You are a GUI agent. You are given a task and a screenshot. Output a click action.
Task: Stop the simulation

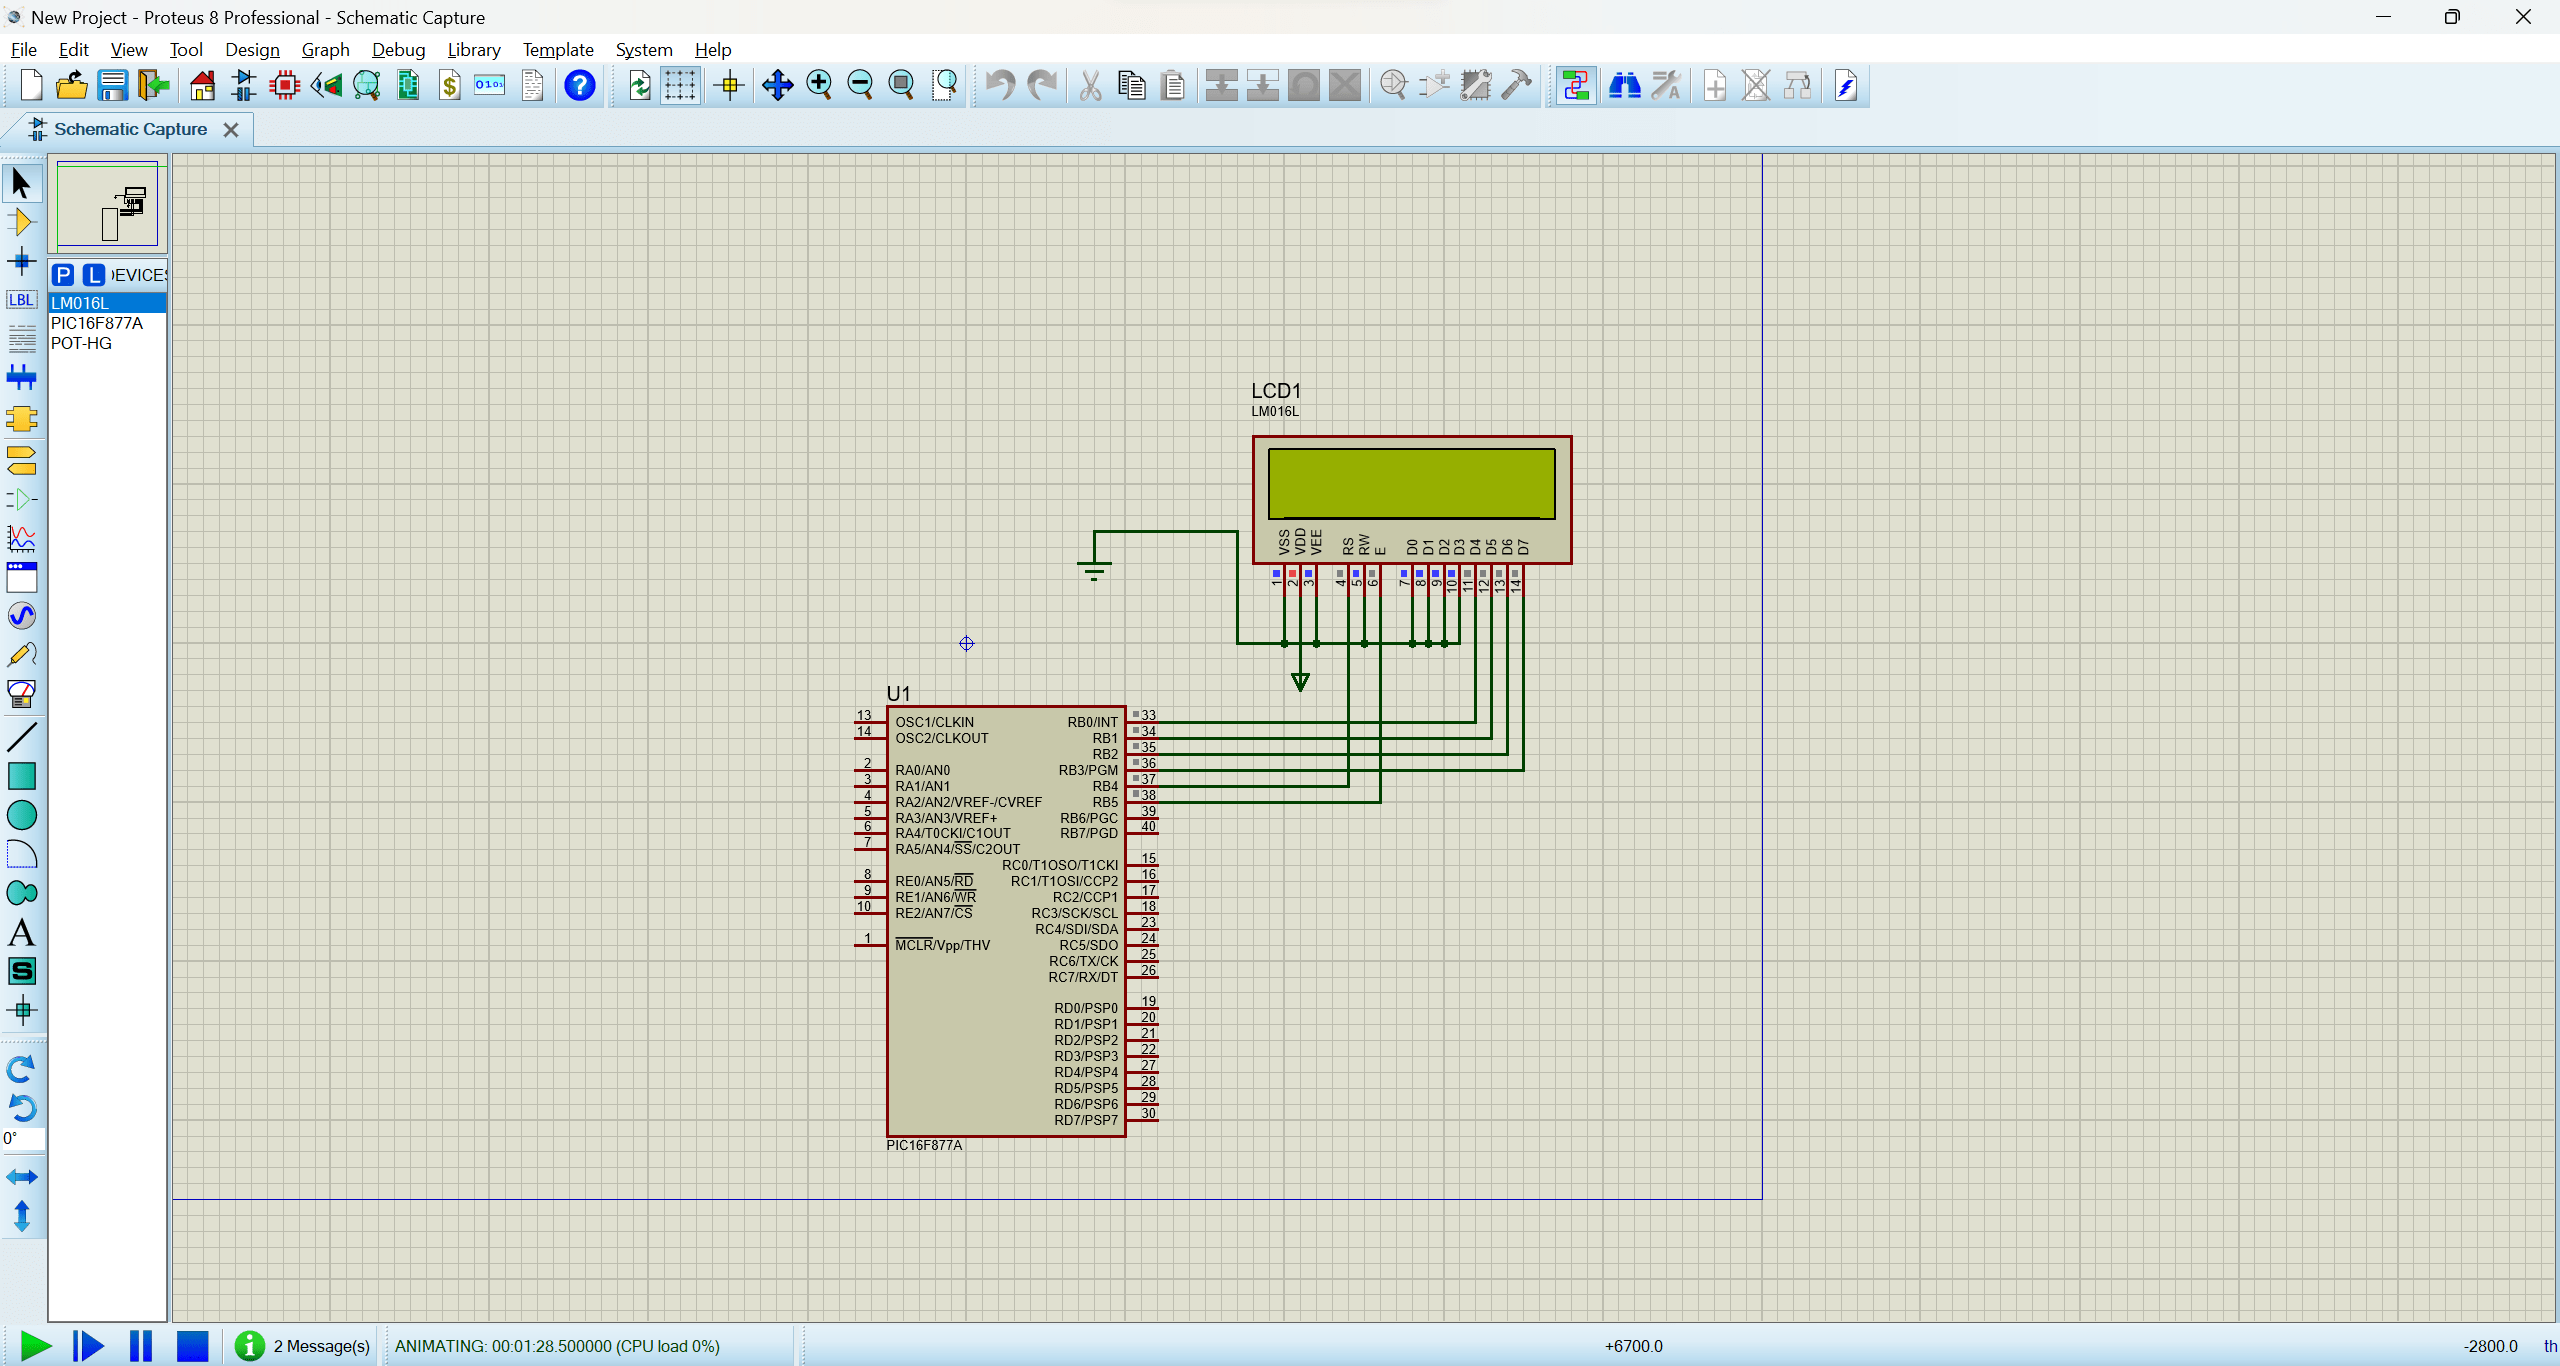tap(192, 1346)
